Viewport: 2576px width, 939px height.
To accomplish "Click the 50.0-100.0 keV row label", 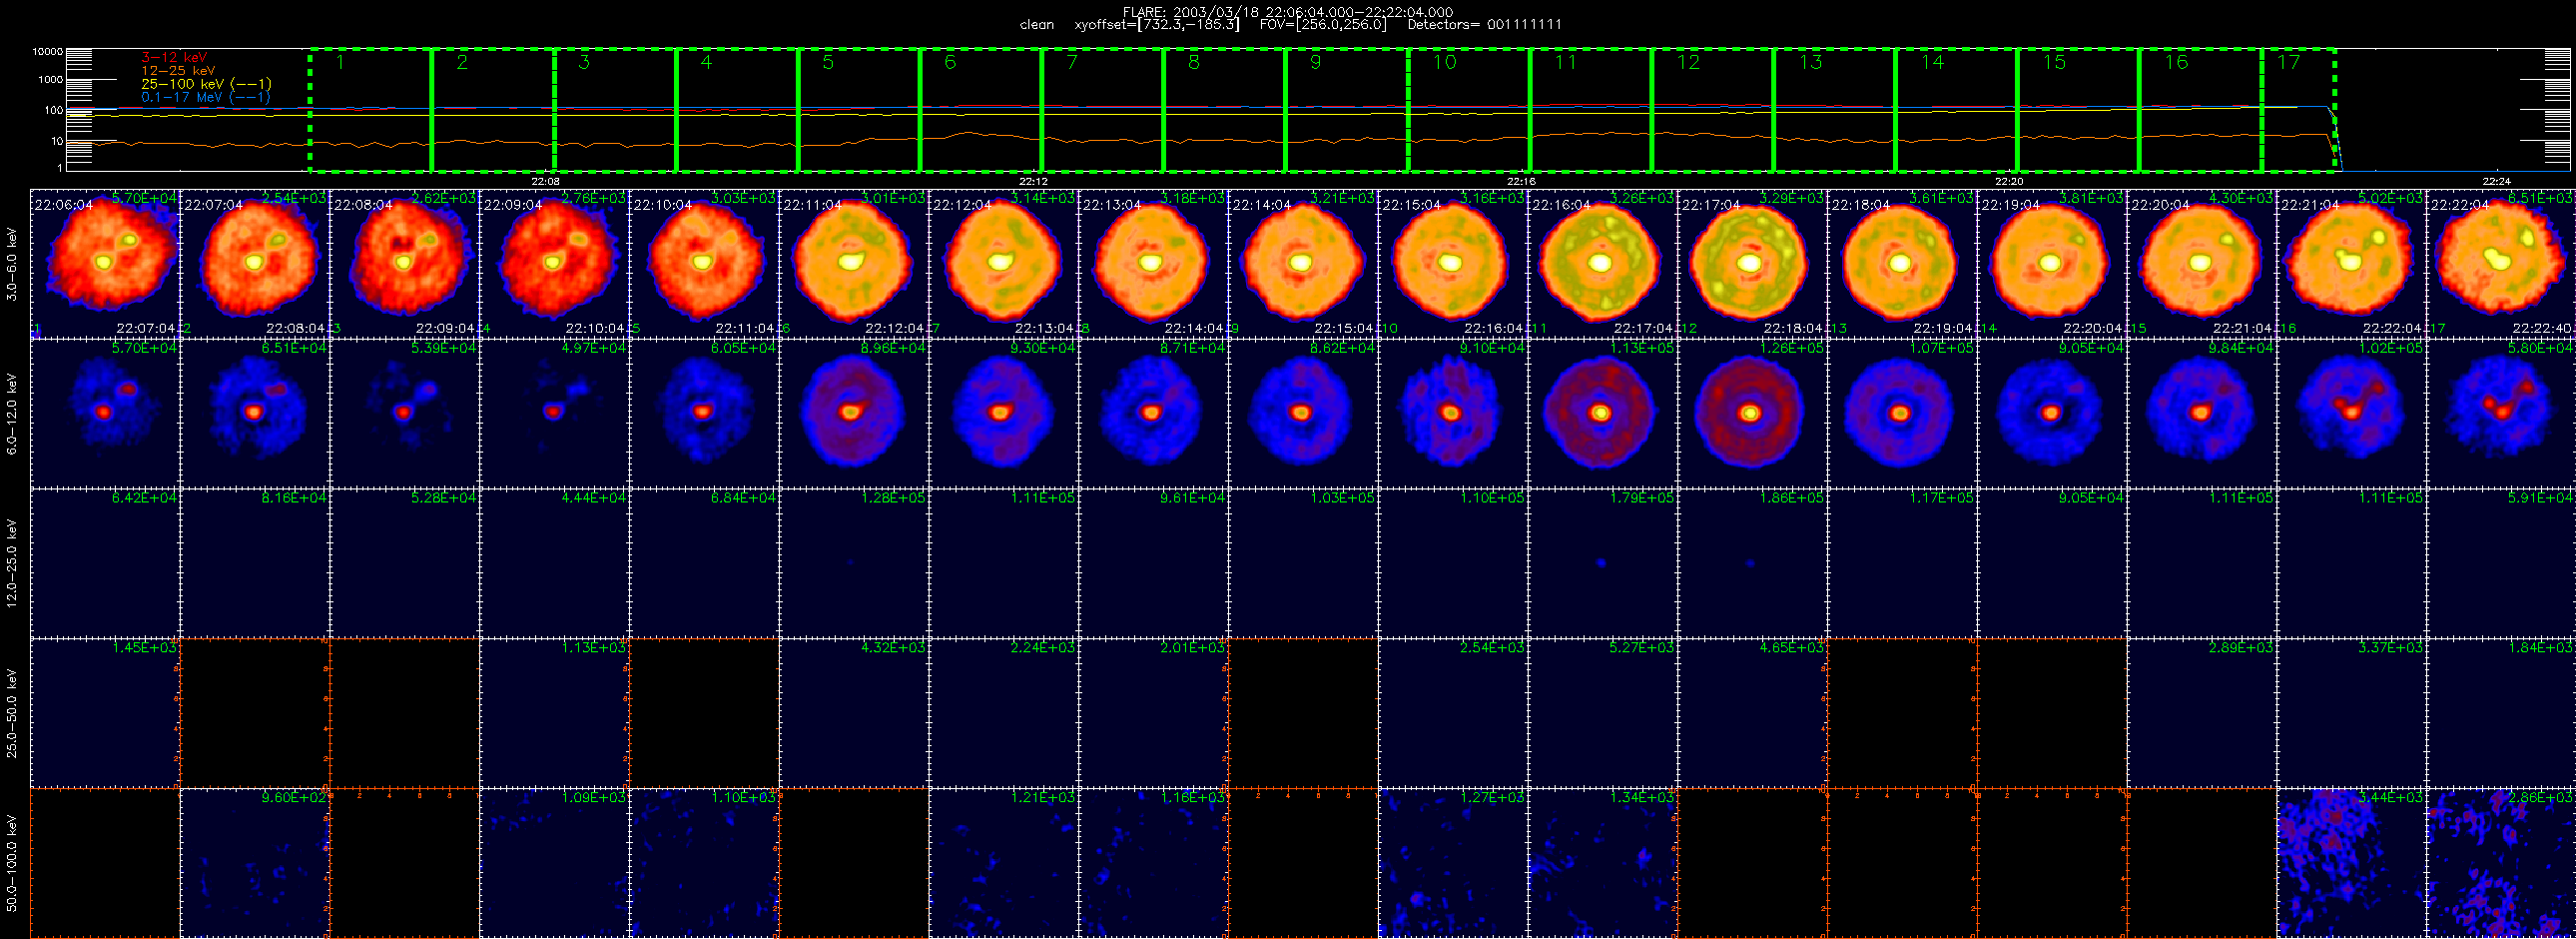I will pos(12,863).
